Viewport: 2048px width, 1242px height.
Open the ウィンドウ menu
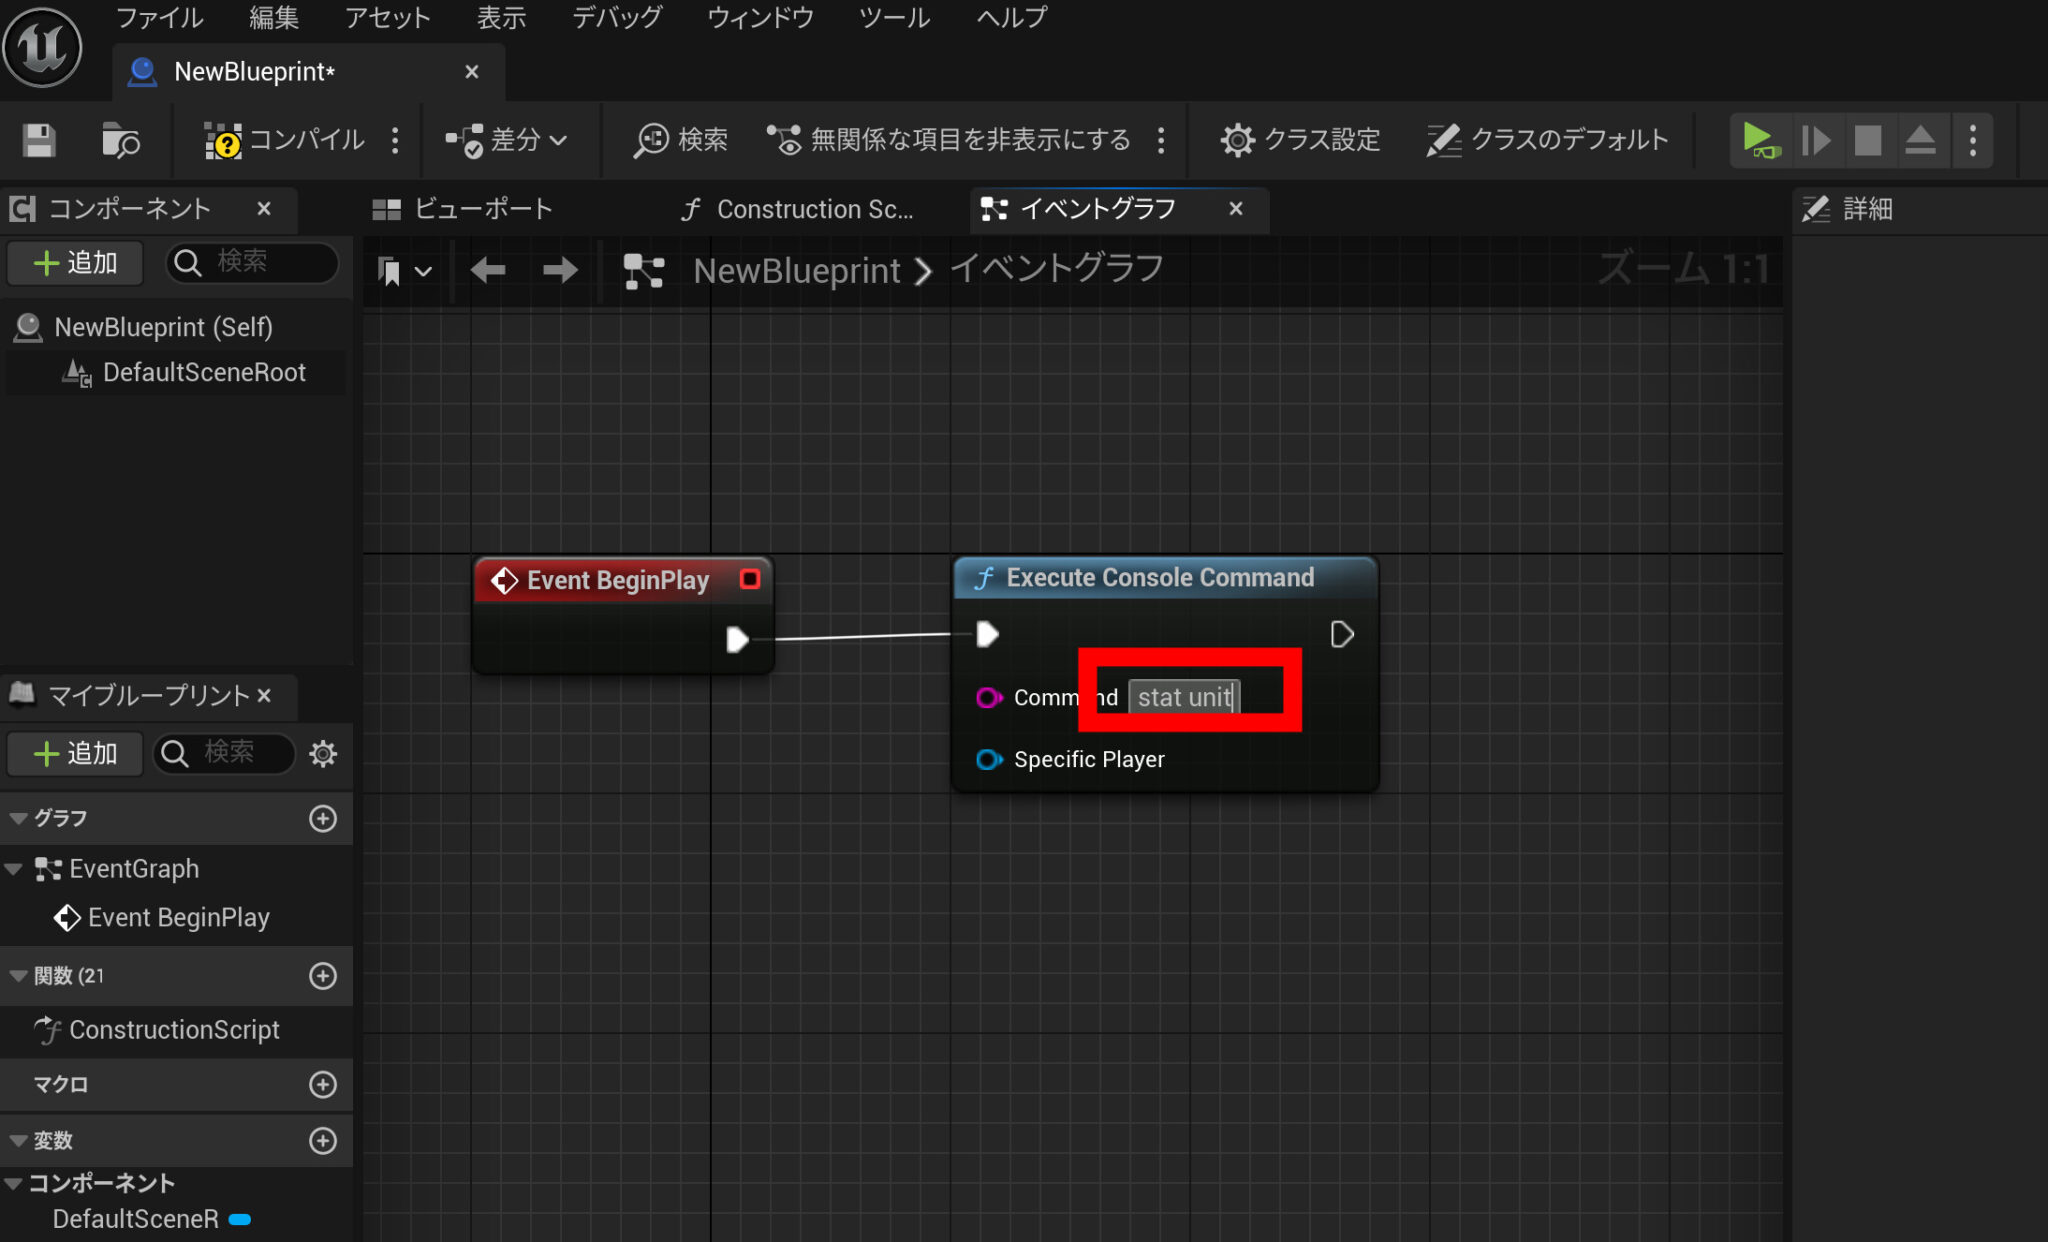[759, 17]
